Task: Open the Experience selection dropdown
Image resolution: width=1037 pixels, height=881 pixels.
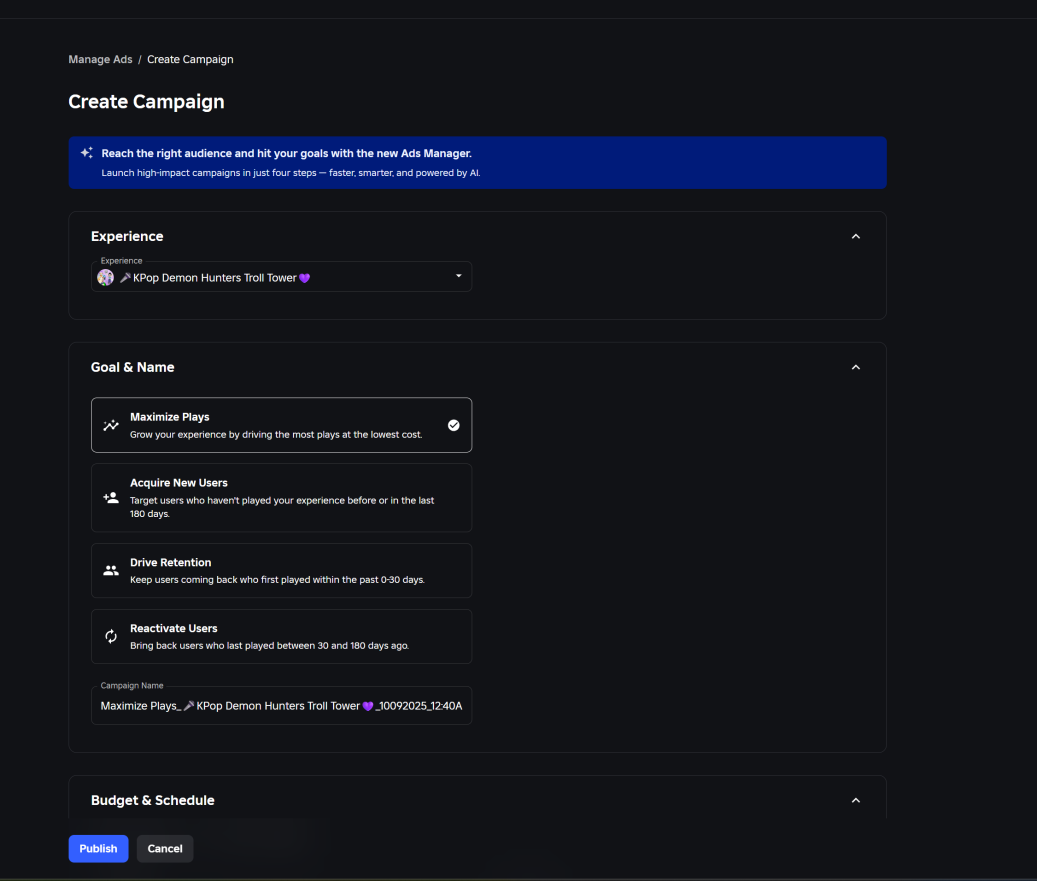Action: 458,276
